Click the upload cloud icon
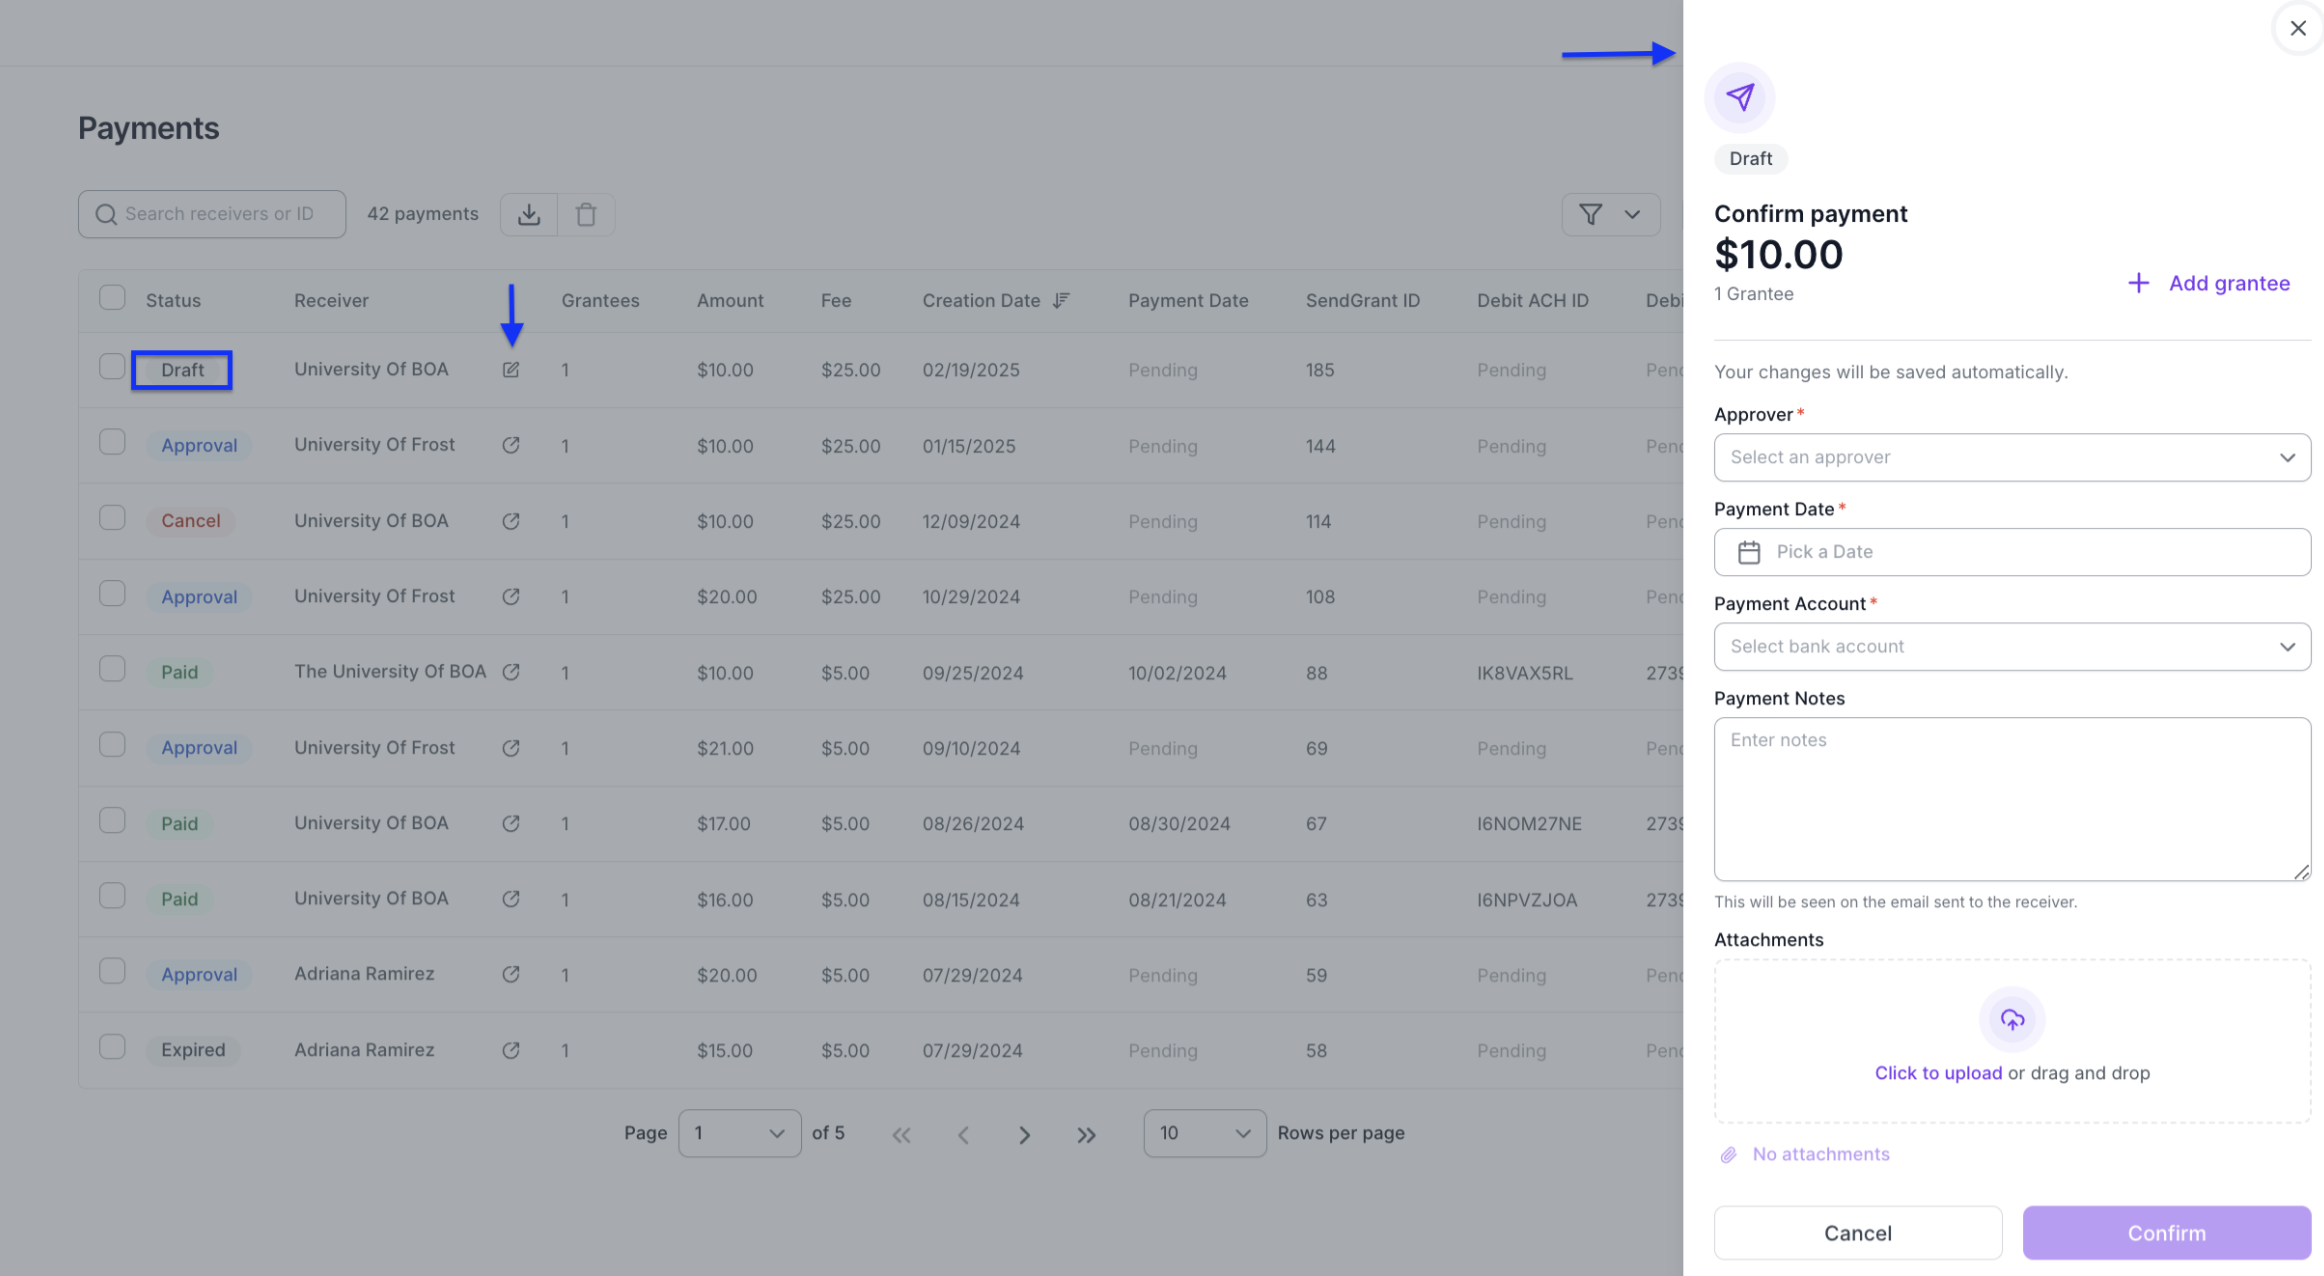 (2012, 1019)
